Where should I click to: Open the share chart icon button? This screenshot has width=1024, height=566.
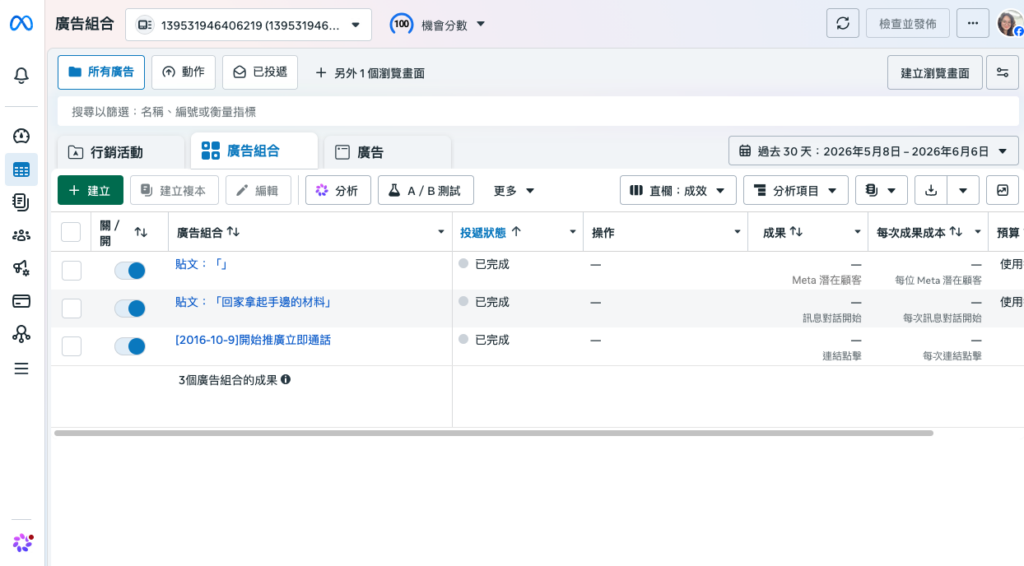point(1002,191)
